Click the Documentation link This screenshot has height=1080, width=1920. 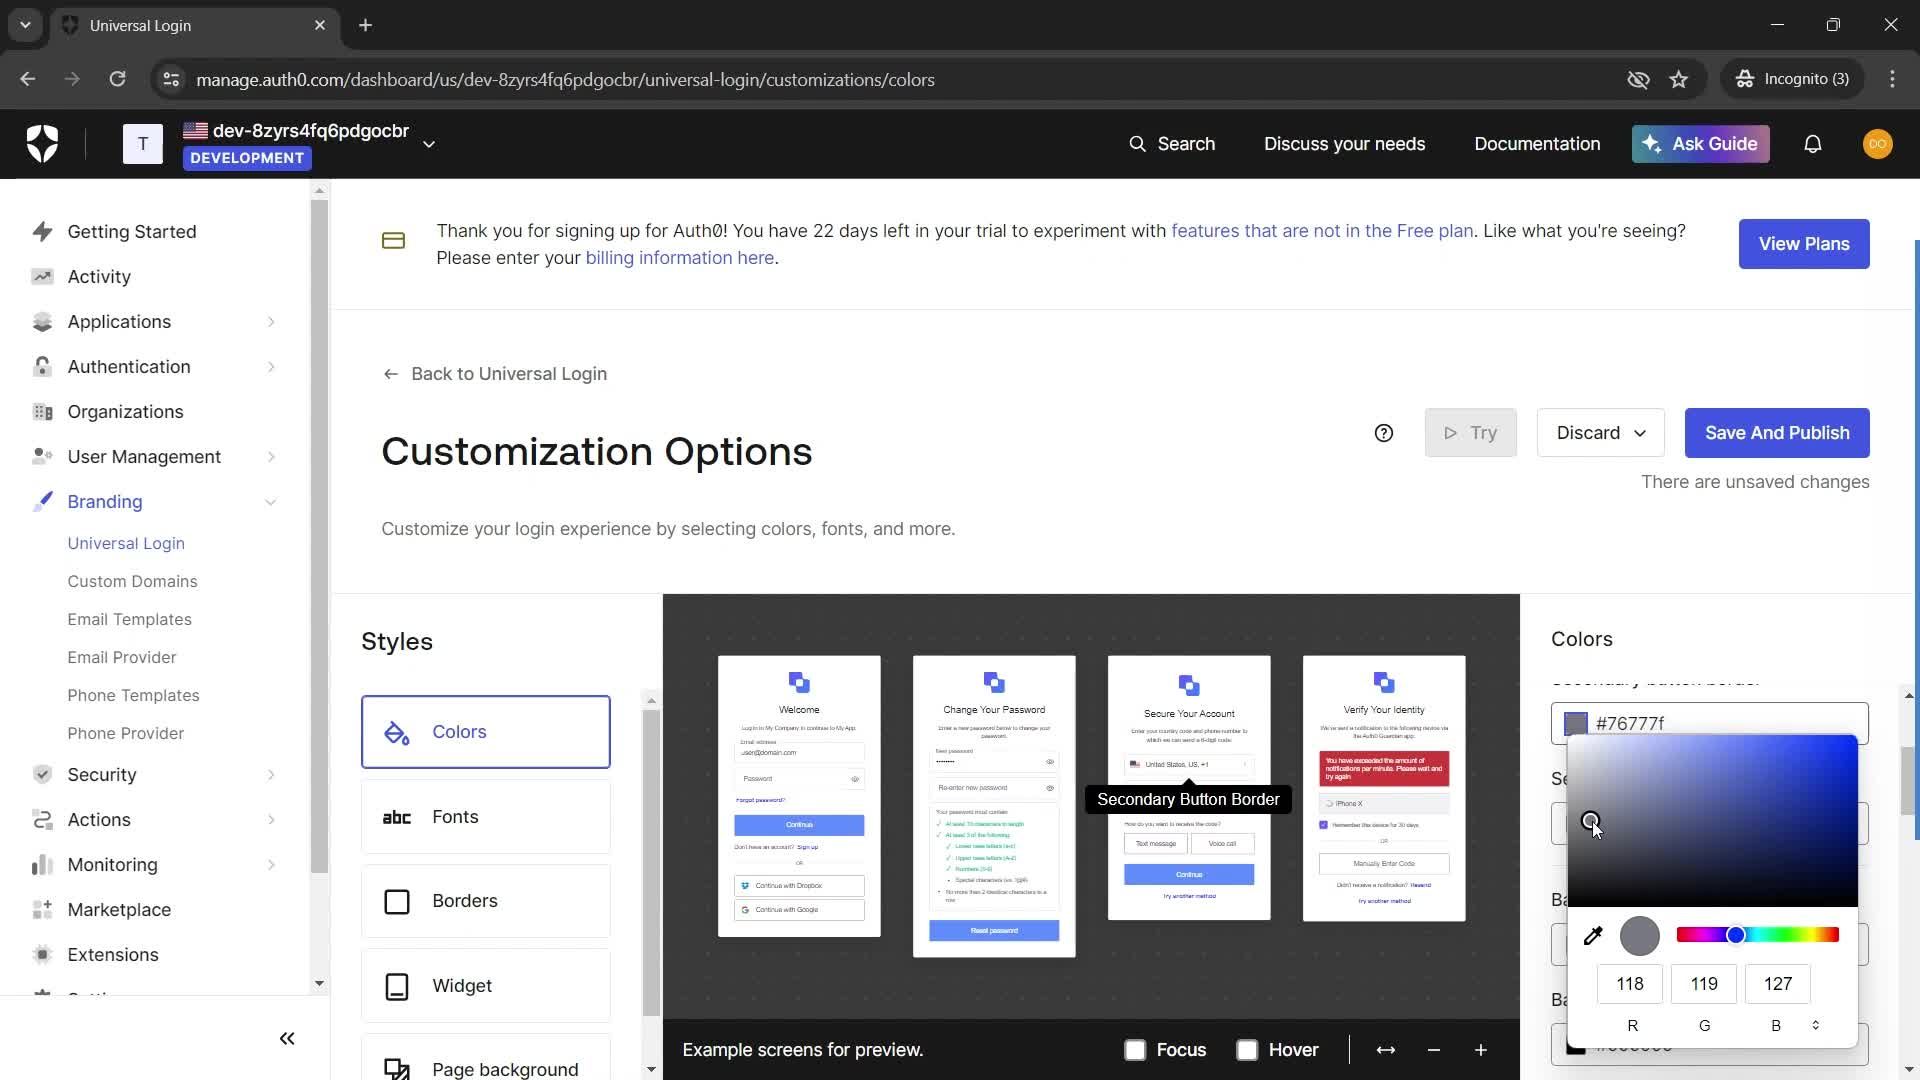(x=1537, y=144)
